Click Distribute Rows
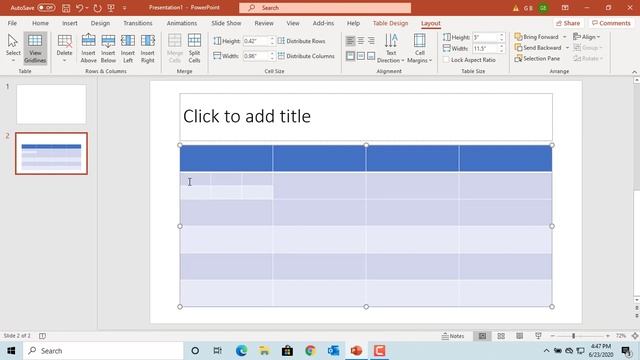This screenshot has height=360, width=640. [302, 41]
